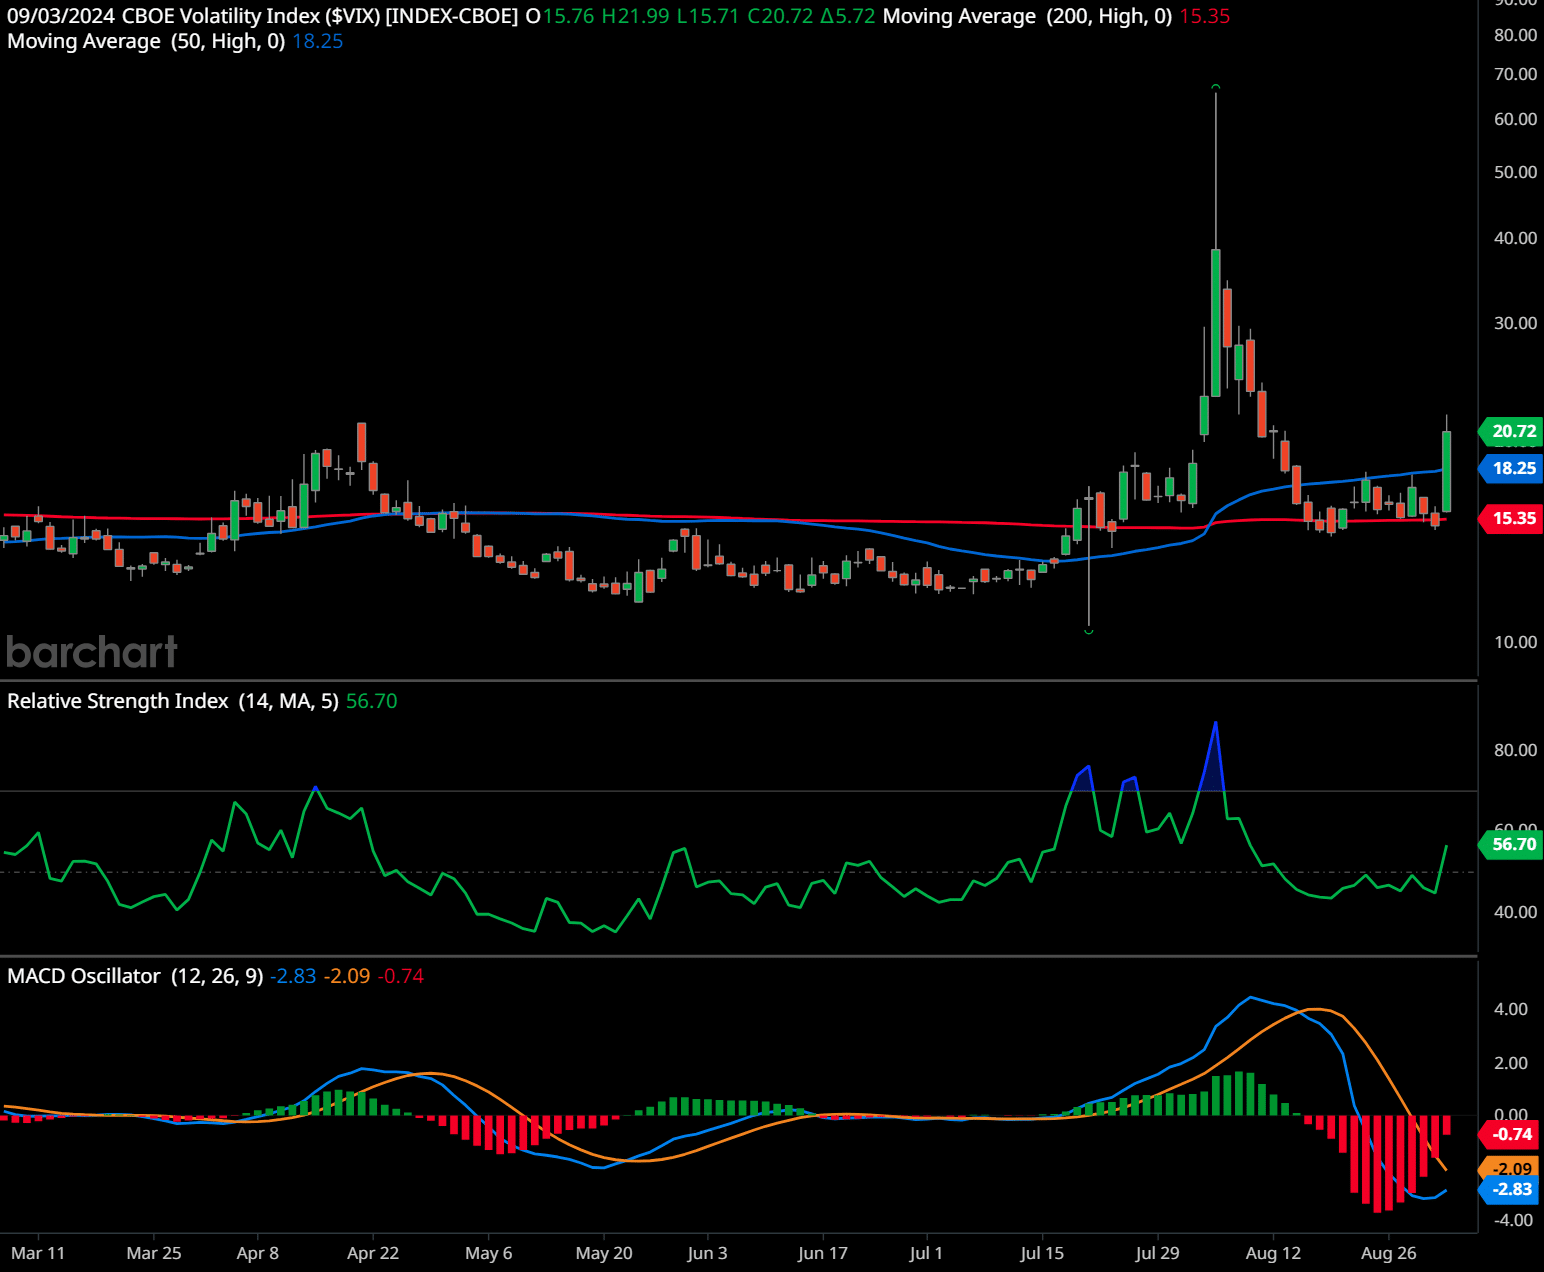Click the 70.00 price axis label
The width and height of the screenshot is (1544, 1272).
coord(1515,74)
